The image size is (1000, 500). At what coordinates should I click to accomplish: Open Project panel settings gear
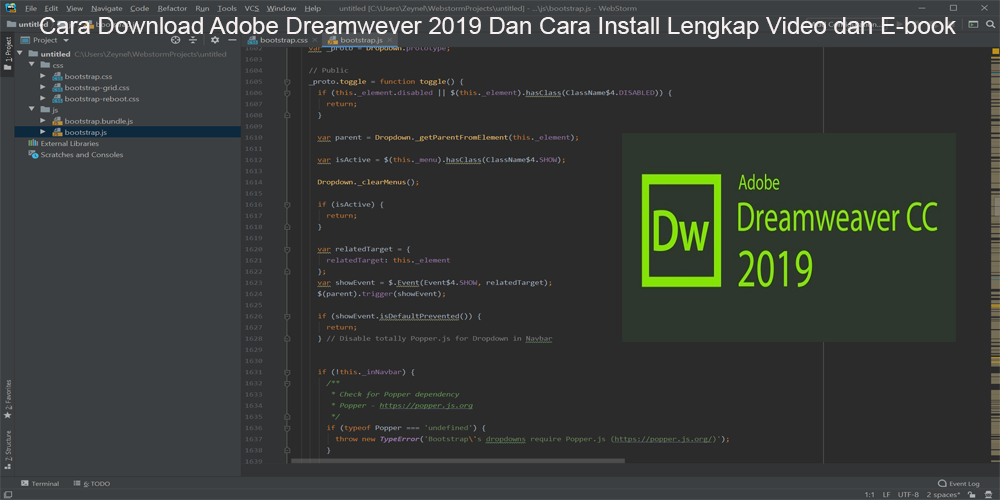pyautogui.click(x=215, y=40)
